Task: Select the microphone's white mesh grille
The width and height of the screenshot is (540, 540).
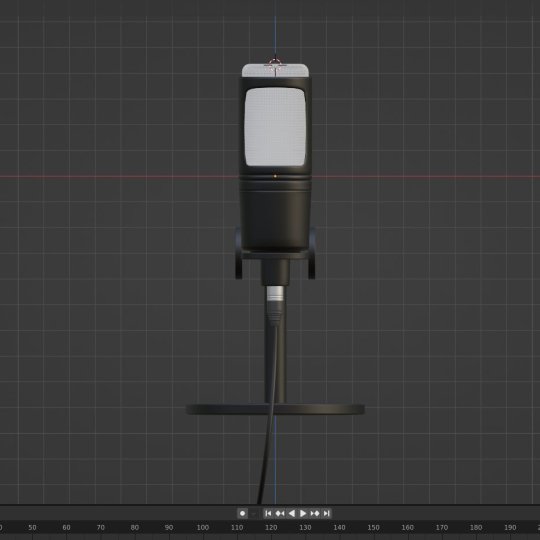Action: coord(275,127)
